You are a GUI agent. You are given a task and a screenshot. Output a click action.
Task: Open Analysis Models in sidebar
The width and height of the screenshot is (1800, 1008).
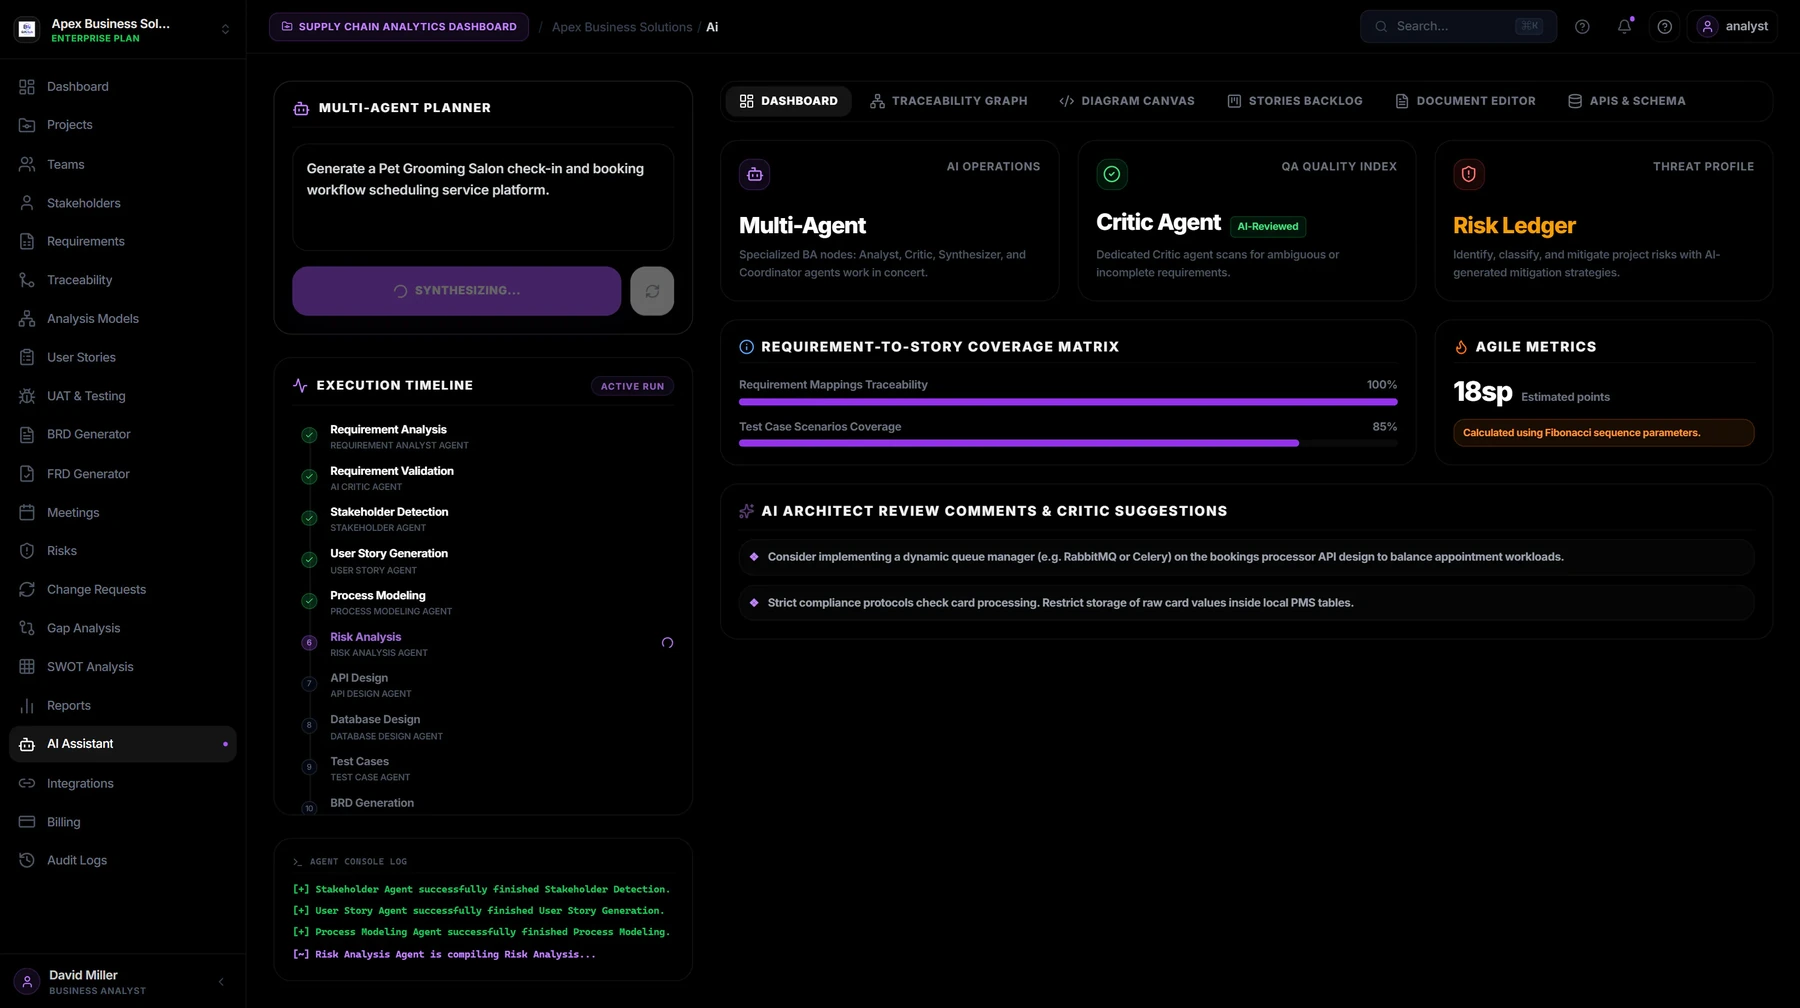(123, 319)
